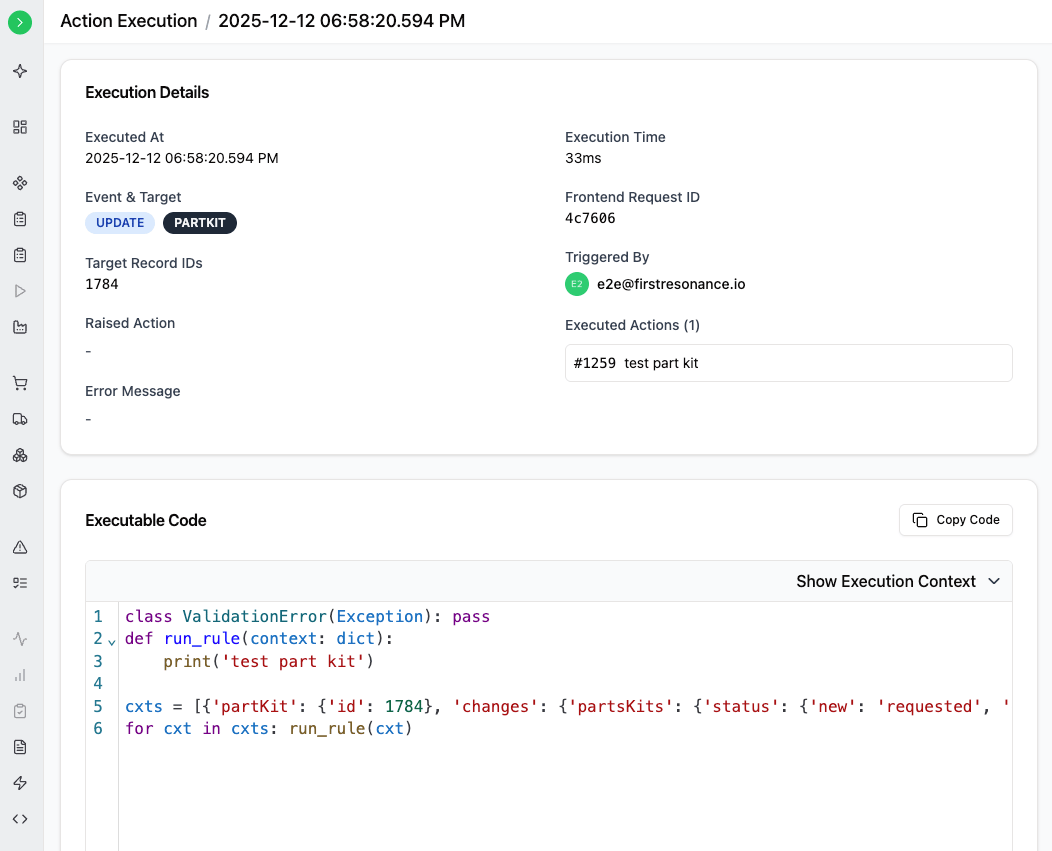This screenshot has height=851, width=1052.
Task: Click the greyed play triangle sidebar icon
Action: point(20,291)
